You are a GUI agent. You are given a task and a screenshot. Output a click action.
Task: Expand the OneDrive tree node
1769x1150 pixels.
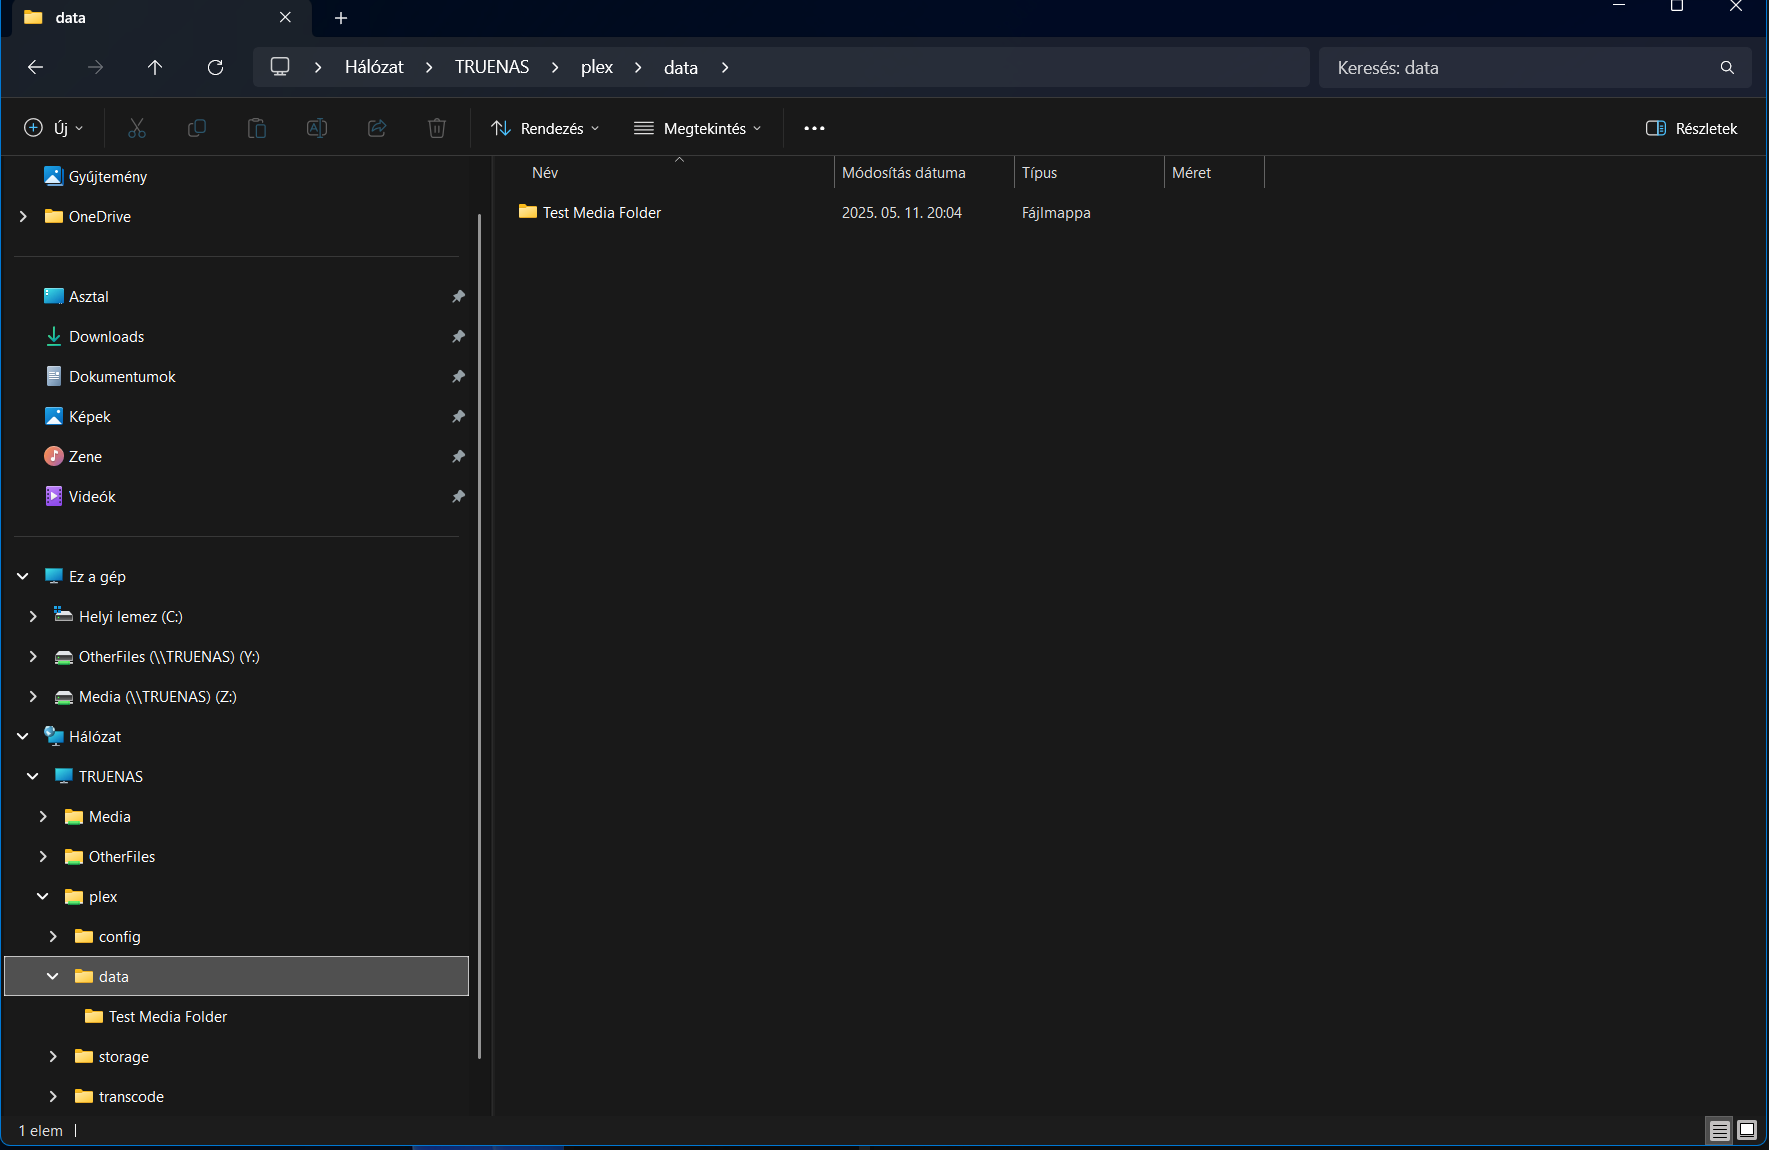pos(23,216)
